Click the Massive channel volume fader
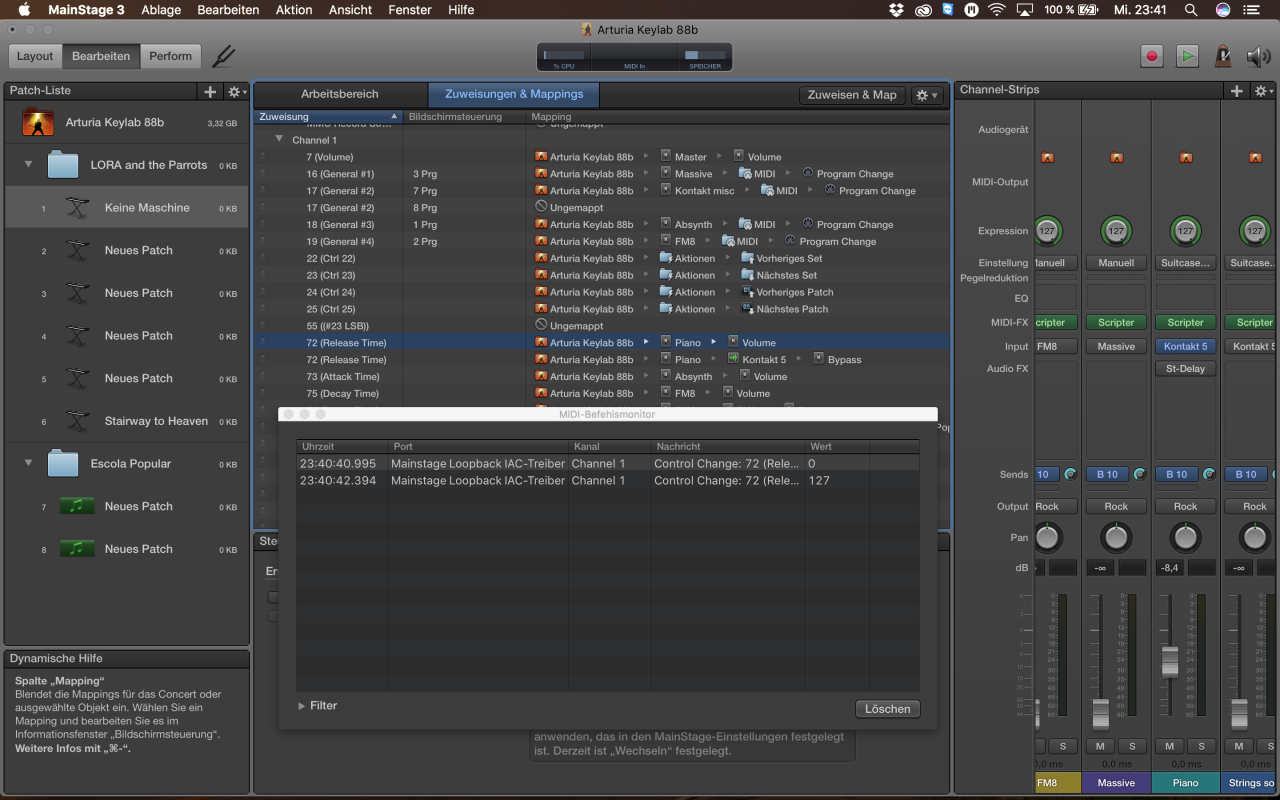Screen dimensions: 1280x800 pos(1100,714)
